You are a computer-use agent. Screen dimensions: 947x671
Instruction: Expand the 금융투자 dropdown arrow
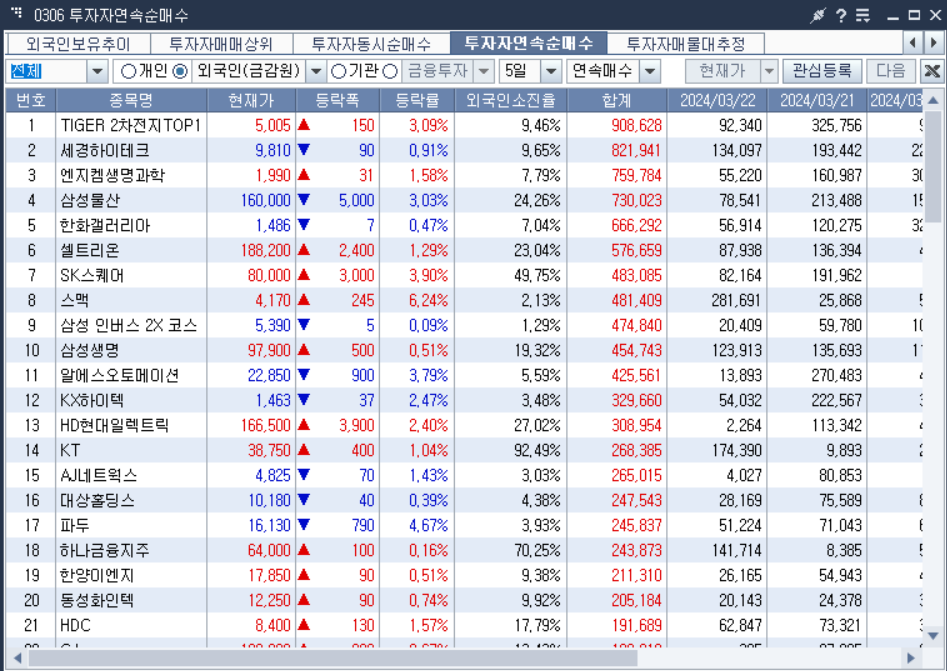pos(483,72)
